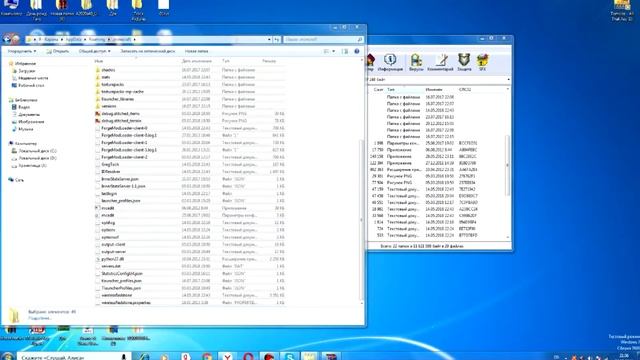This screenshot has height=360, width=640.
Task: Open the Упорядочить dropdown menu
Action: 22,51
